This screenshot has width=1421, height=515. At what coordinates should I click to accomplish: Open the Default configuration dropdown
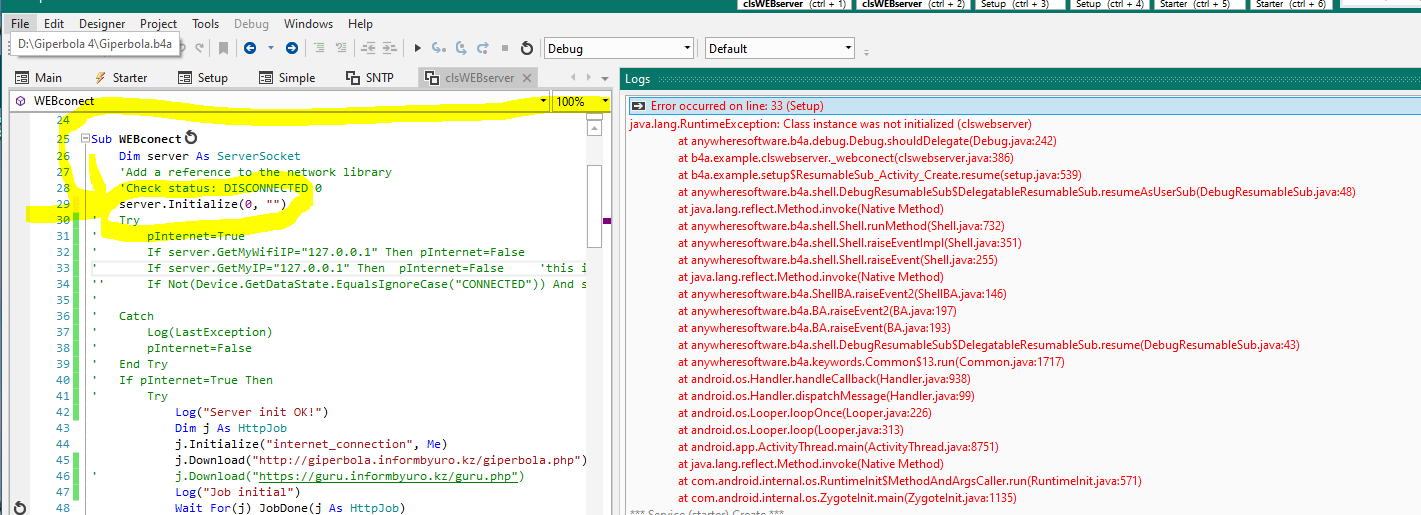coord(848,48)
